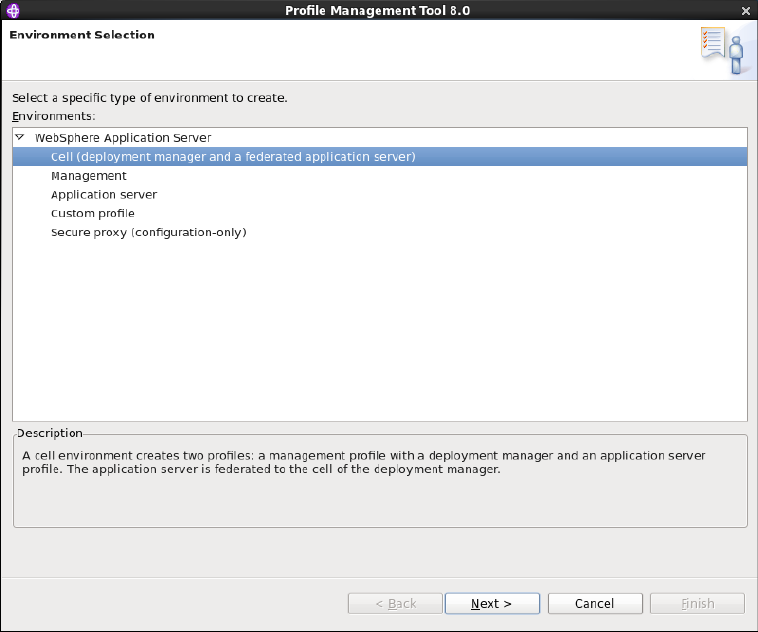Click the cell environment description text

pyautogui.click(x=364, y=462)
